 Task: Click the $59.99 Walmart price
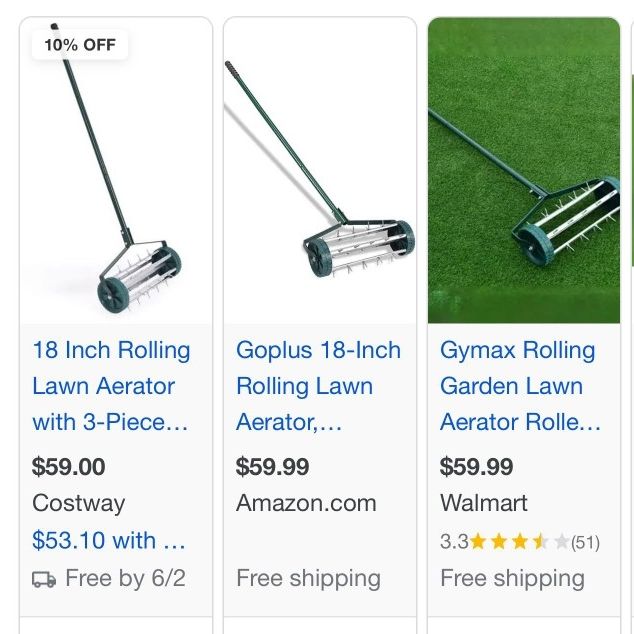tap(476, 466)
